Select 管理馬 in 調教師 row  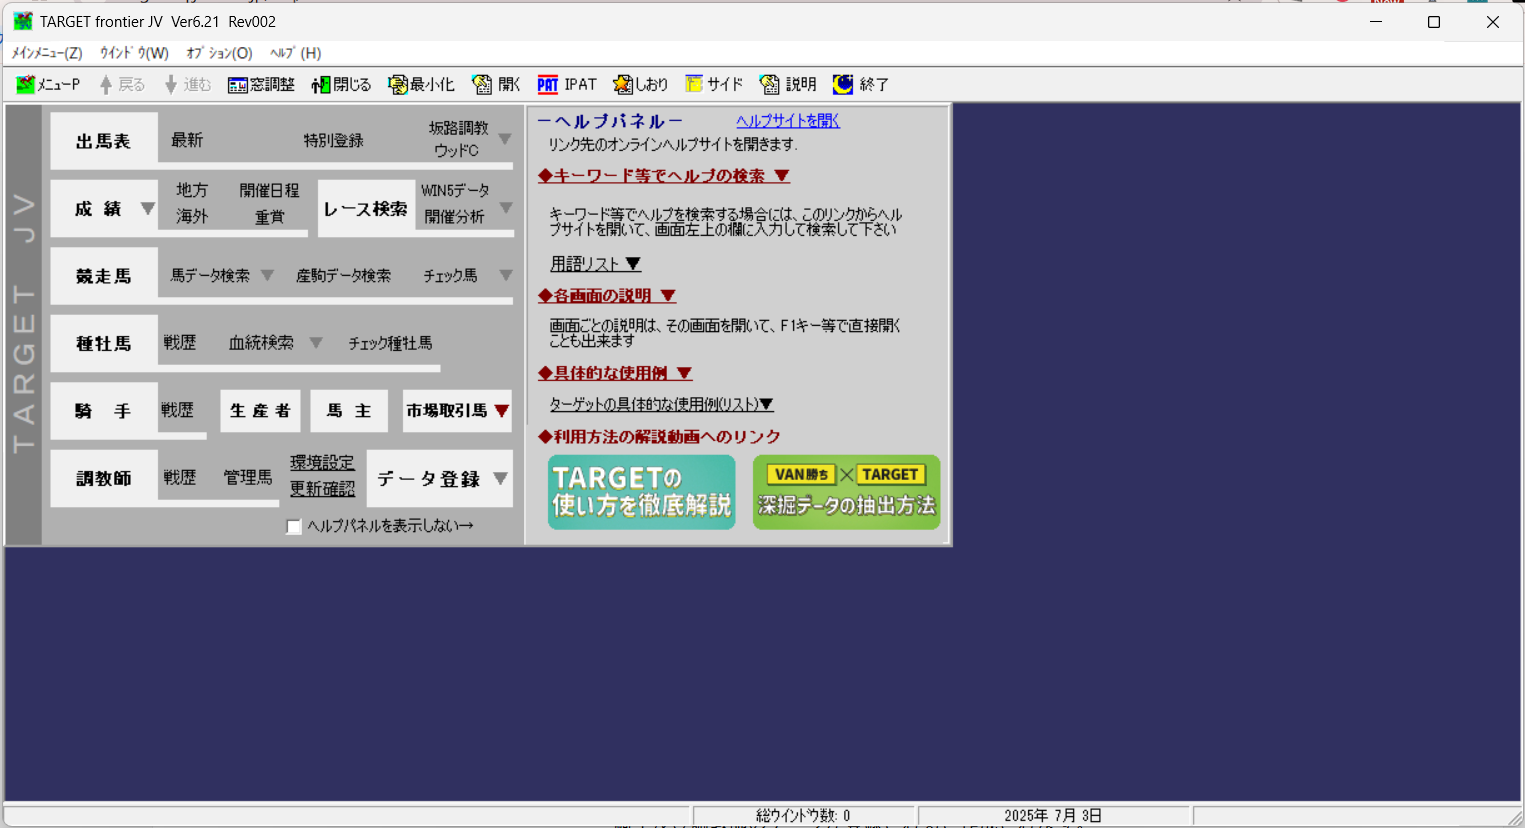[248, 478]
